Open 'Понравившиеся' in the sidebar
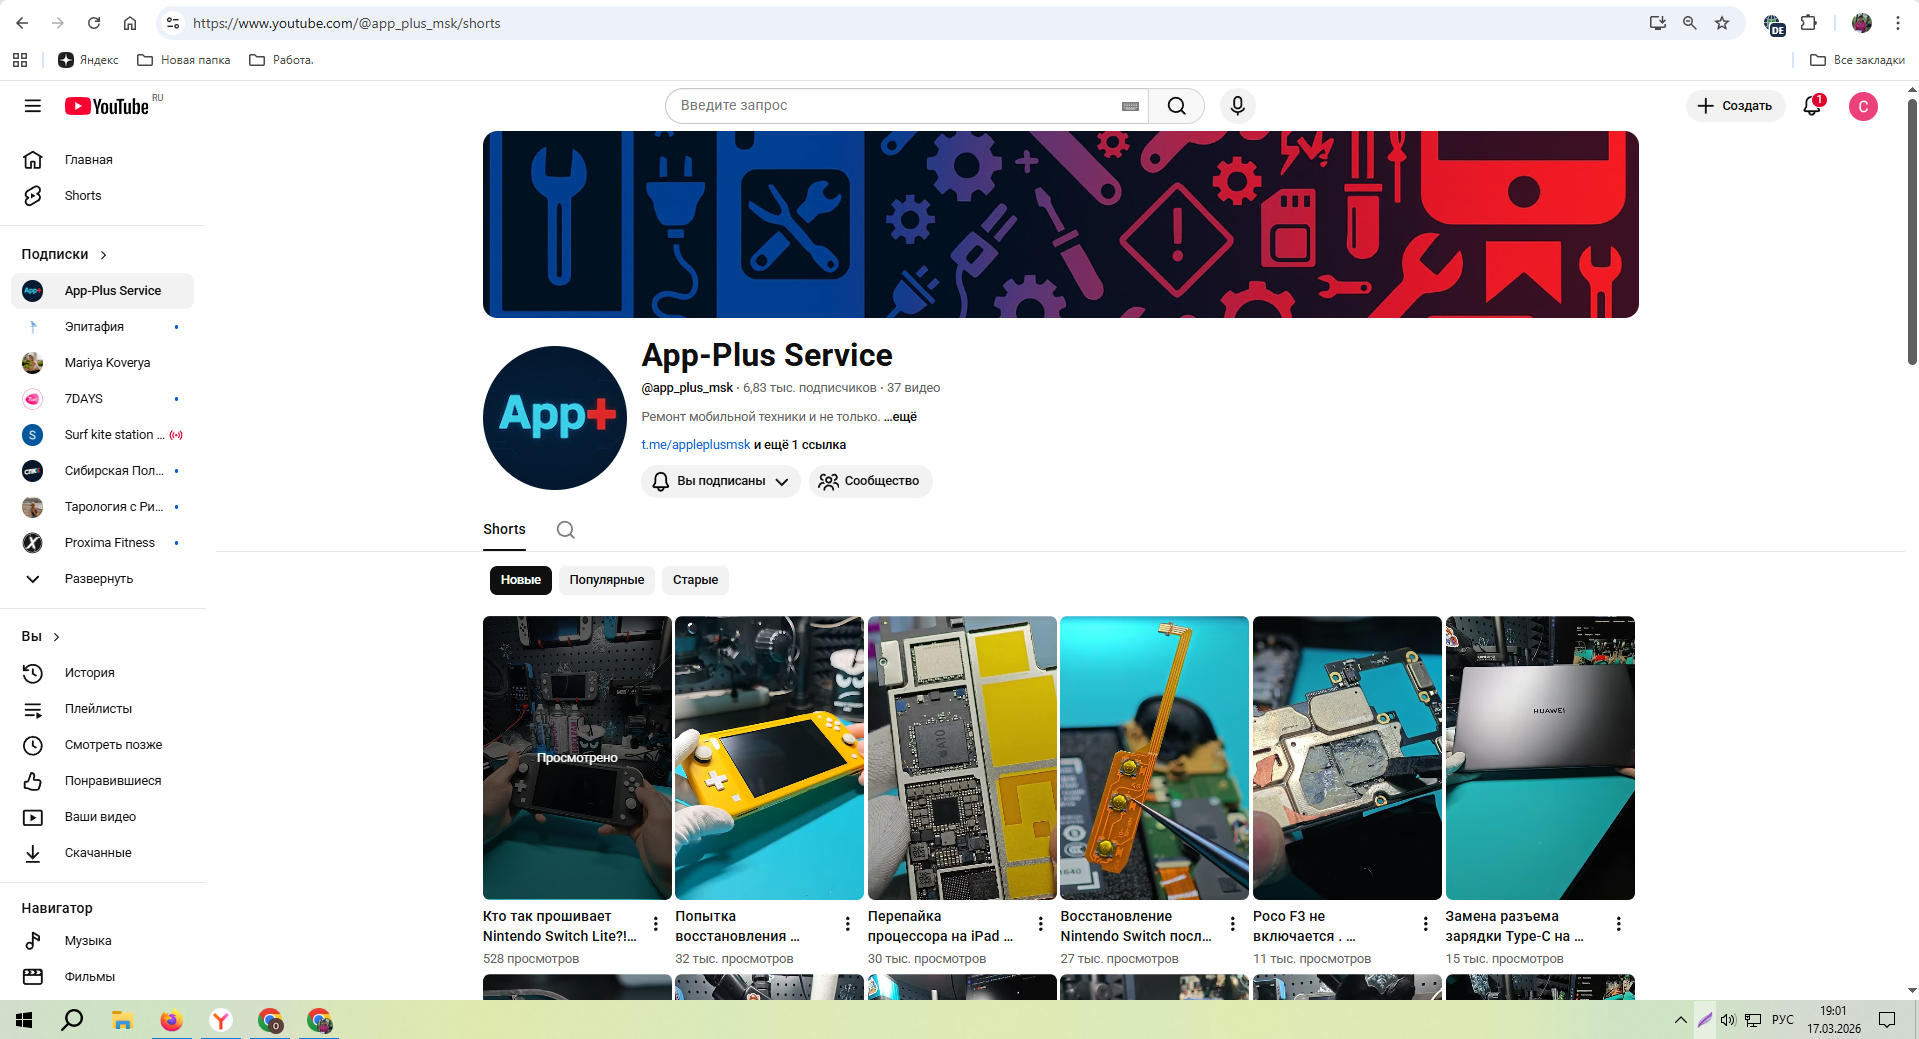 point(103,781)
